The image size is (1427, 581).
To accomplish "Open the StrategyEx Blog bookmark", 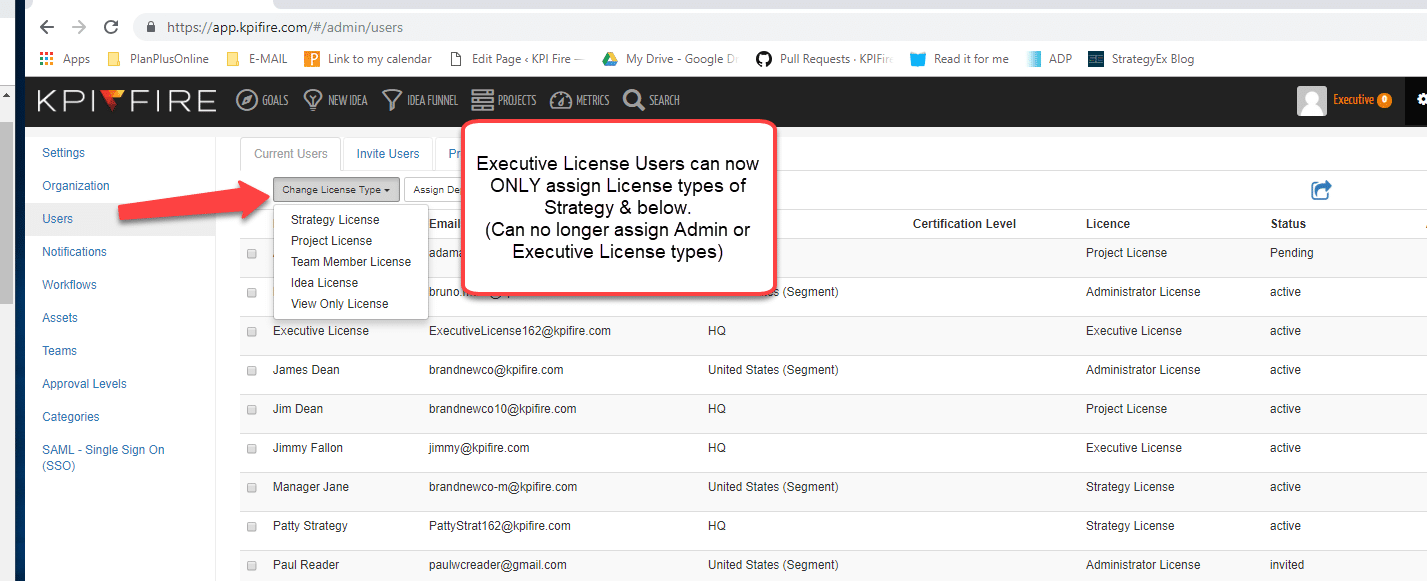I will tap(1141, 59).
